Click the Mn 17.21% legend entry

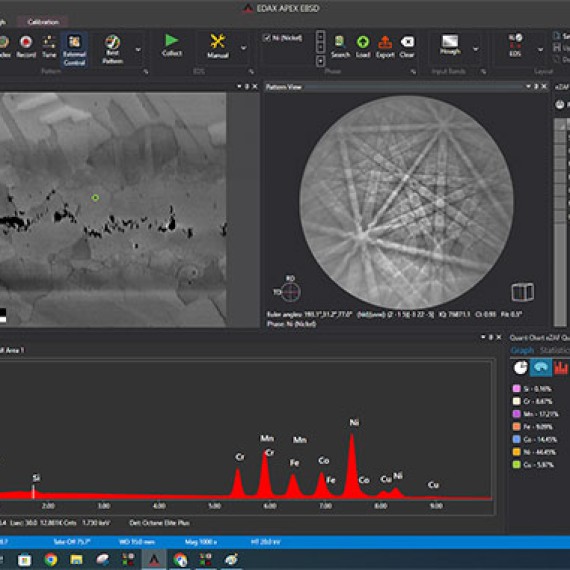tap(536, 414)
